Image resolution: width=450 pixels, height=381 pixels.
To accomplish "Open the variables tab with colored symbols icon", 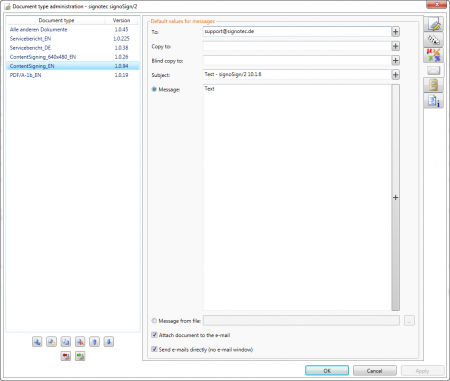I will pos(434,55).
